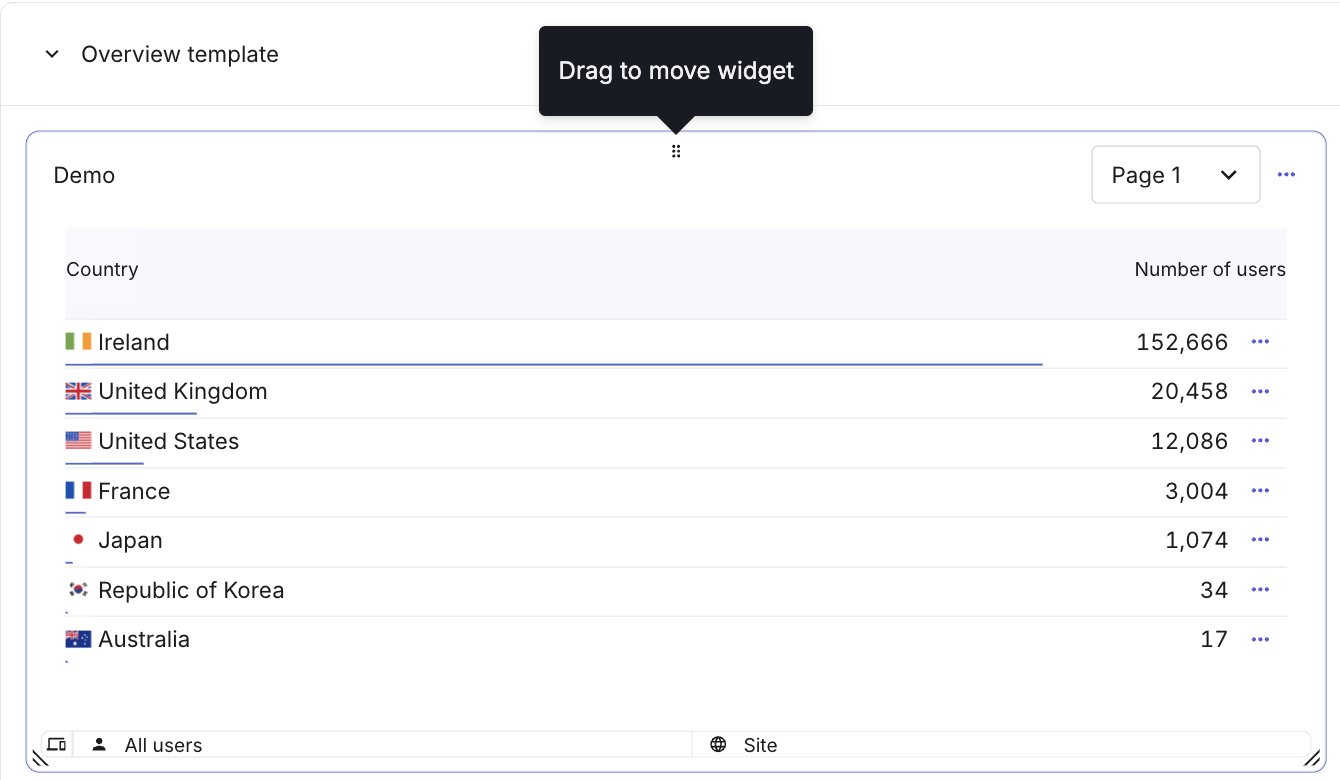Select the Site scope filter
The height and width of the screenshot is (780, 1340).
[1001, 745]
